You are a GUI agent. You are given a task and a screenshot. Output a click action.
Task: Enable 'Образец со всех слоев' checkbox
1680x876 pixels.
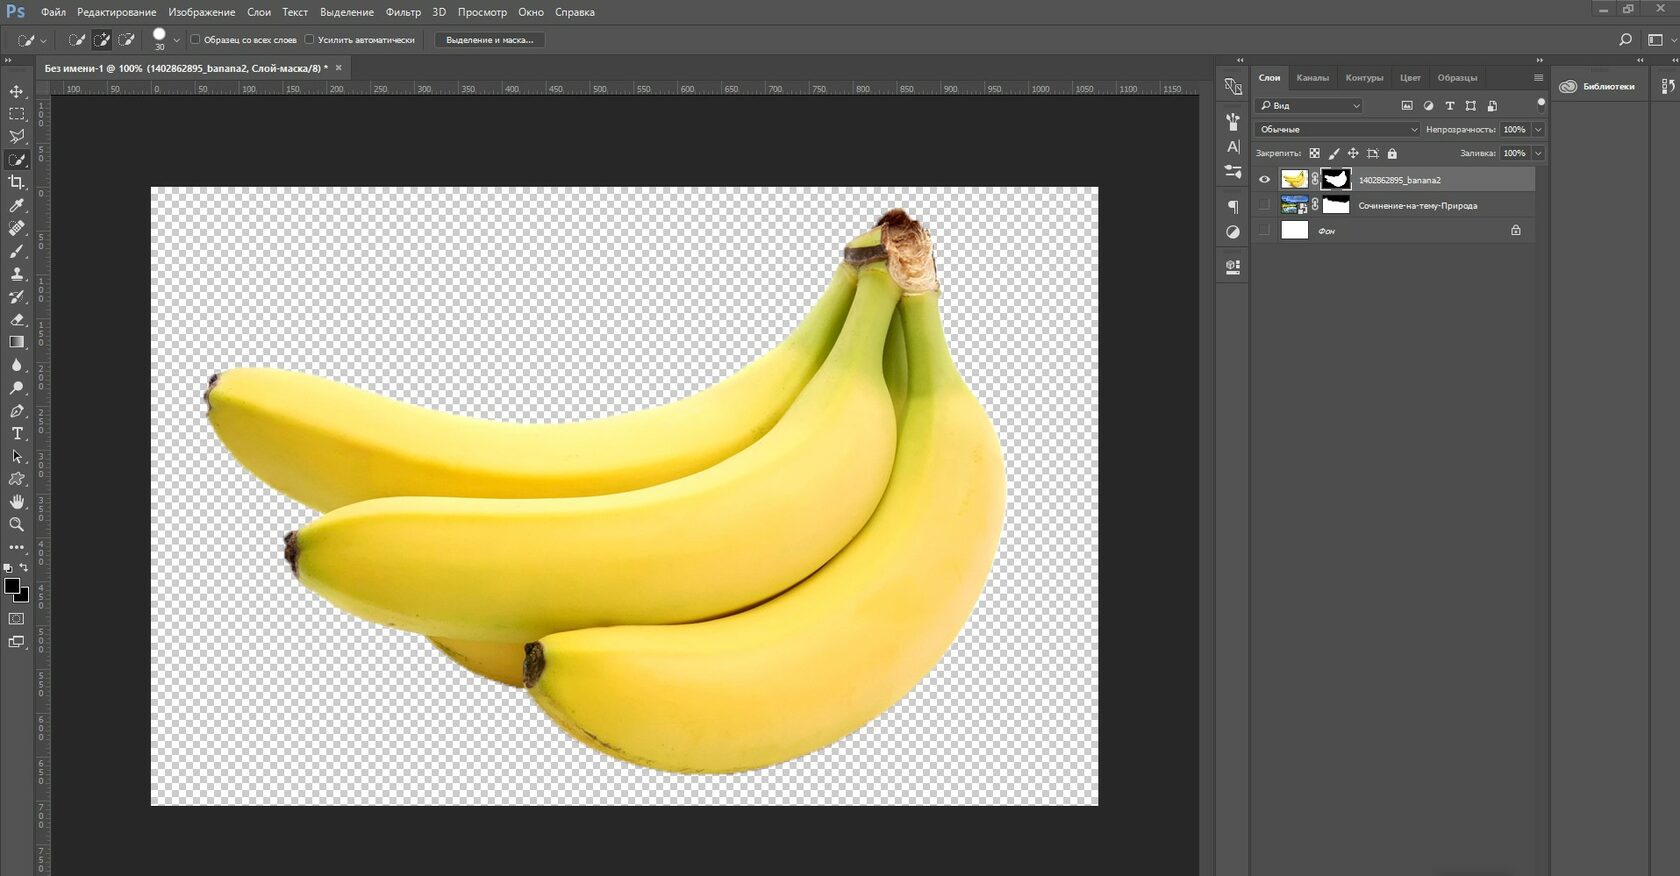pos(195,40)
